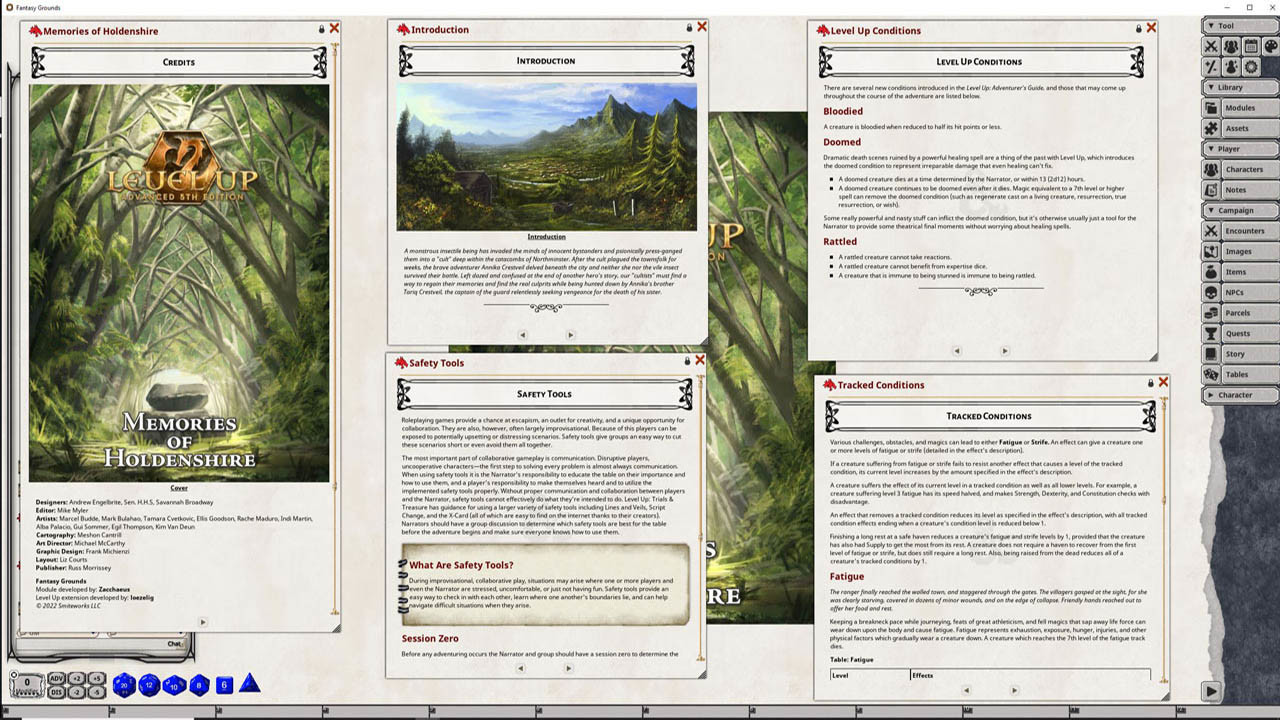Open the NPCs panel from the sidebar

click(x=1243, y=292)
